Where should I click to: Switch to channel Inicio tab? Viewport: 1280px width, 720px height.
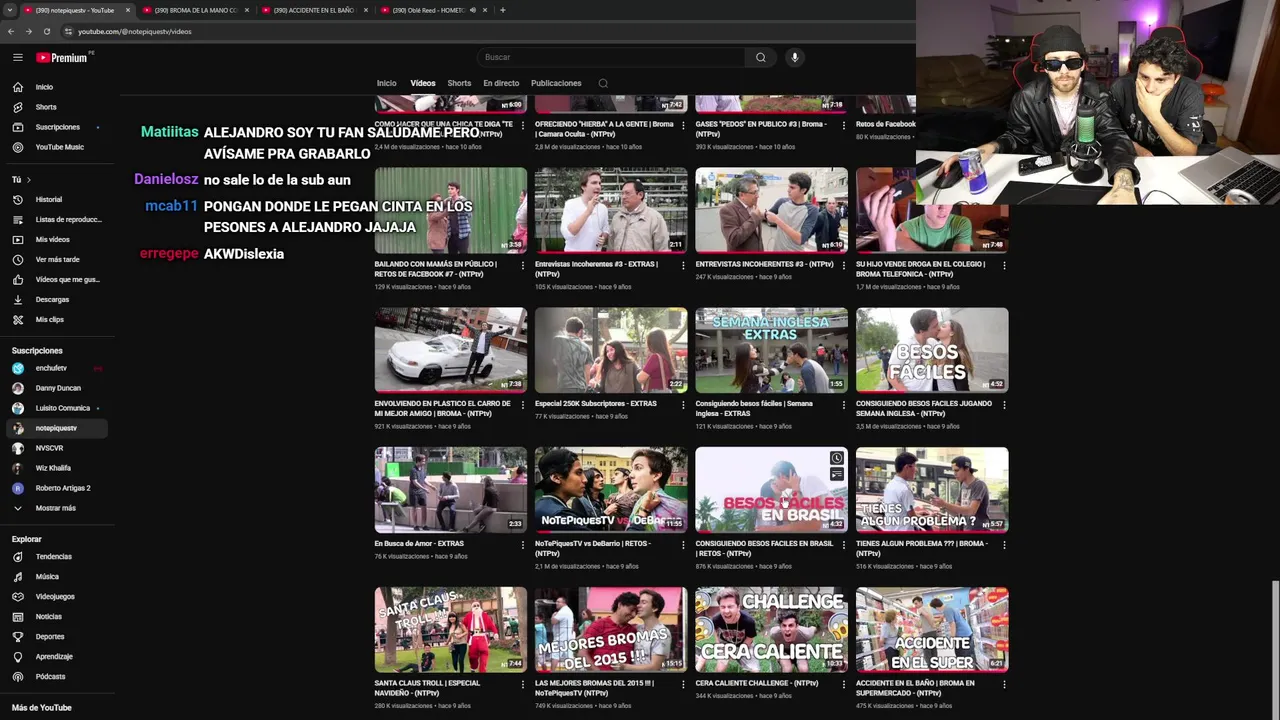click(386, 83)
